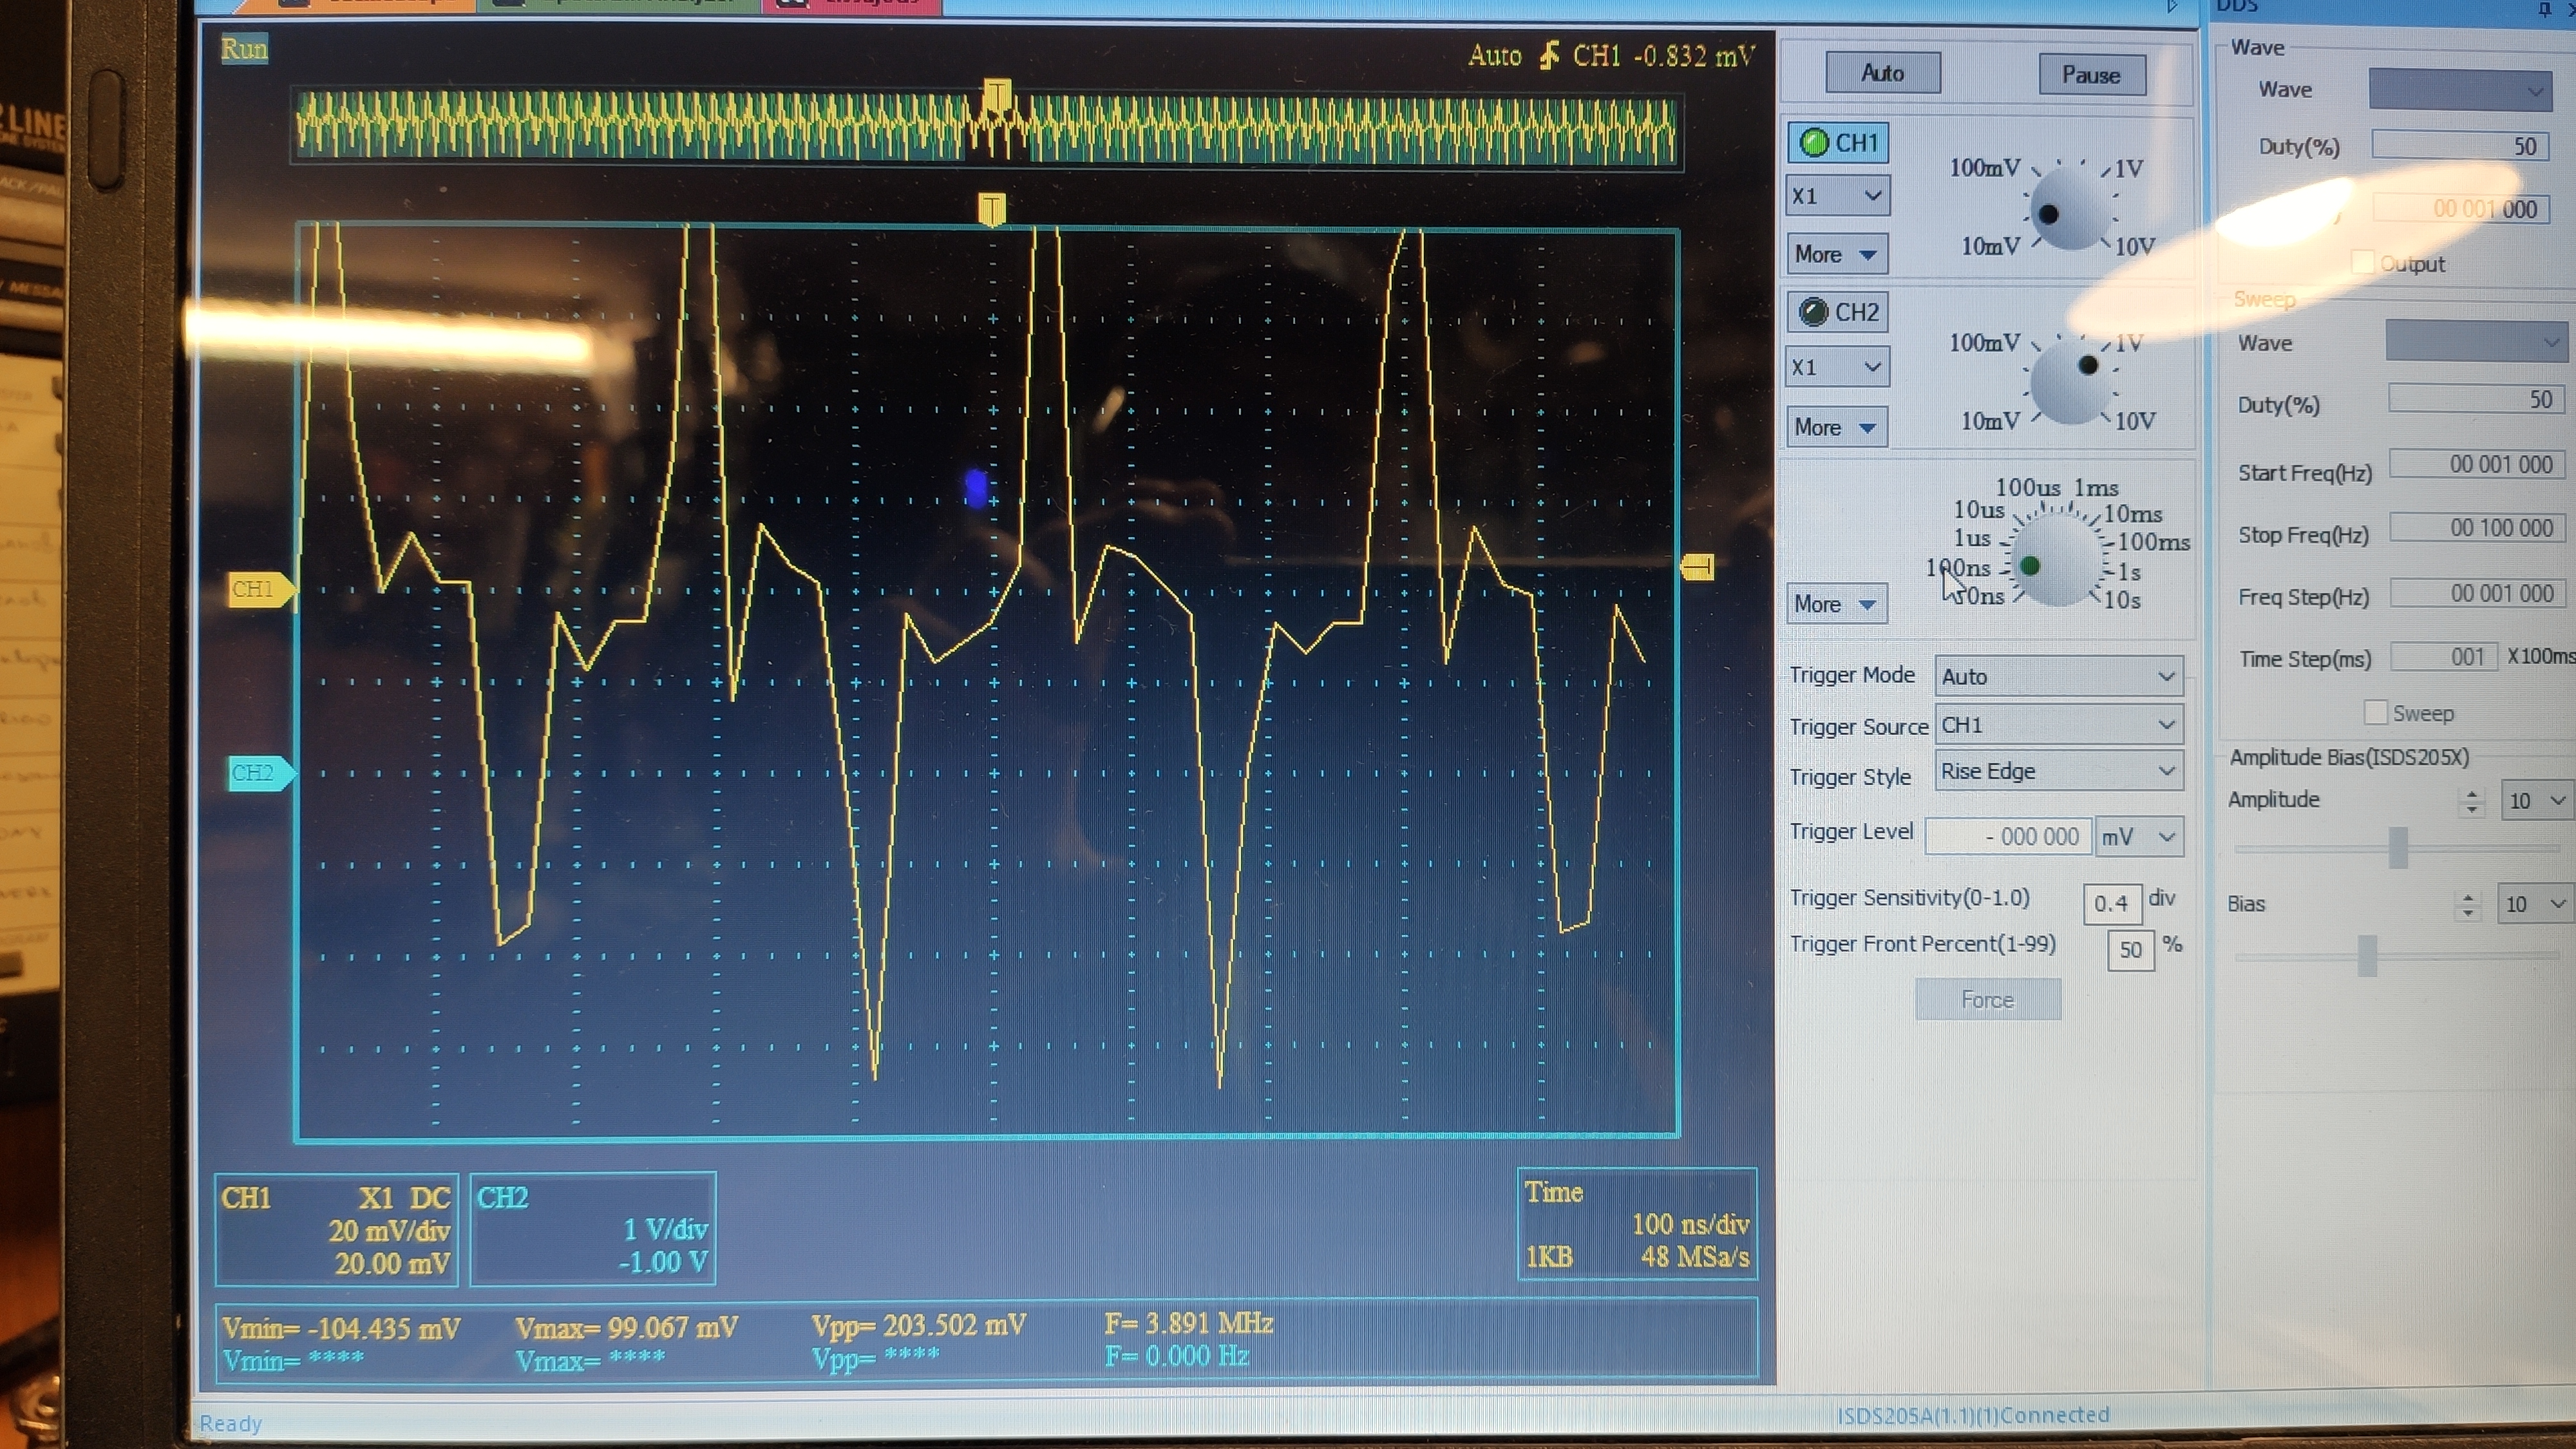Screen dimensions: 2576x1449
Task: Click the Vmin= -104.435 mV measurement
Action: coord(341,1329)
